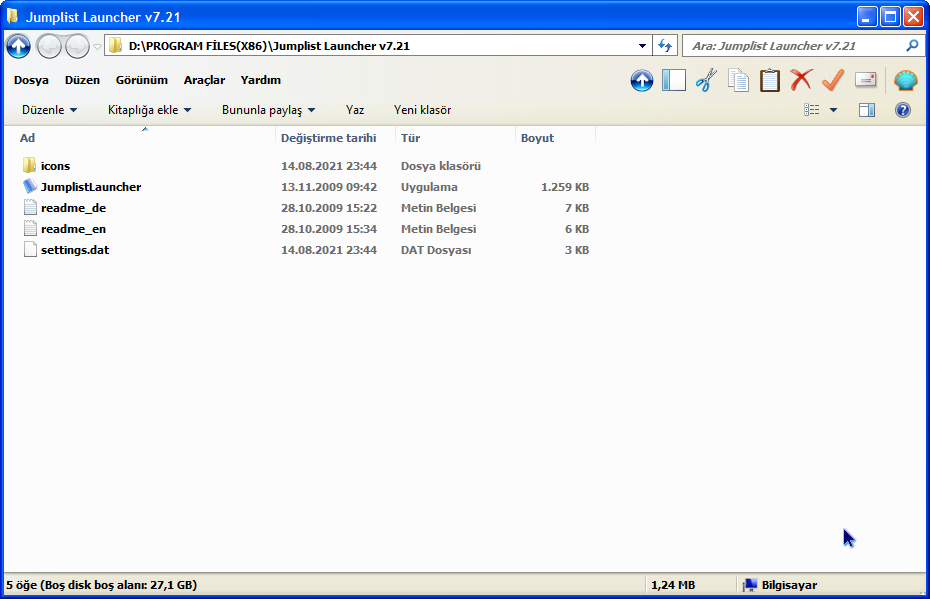
Task: Go forward using the forward arrow
Action: tap(77, 46)
